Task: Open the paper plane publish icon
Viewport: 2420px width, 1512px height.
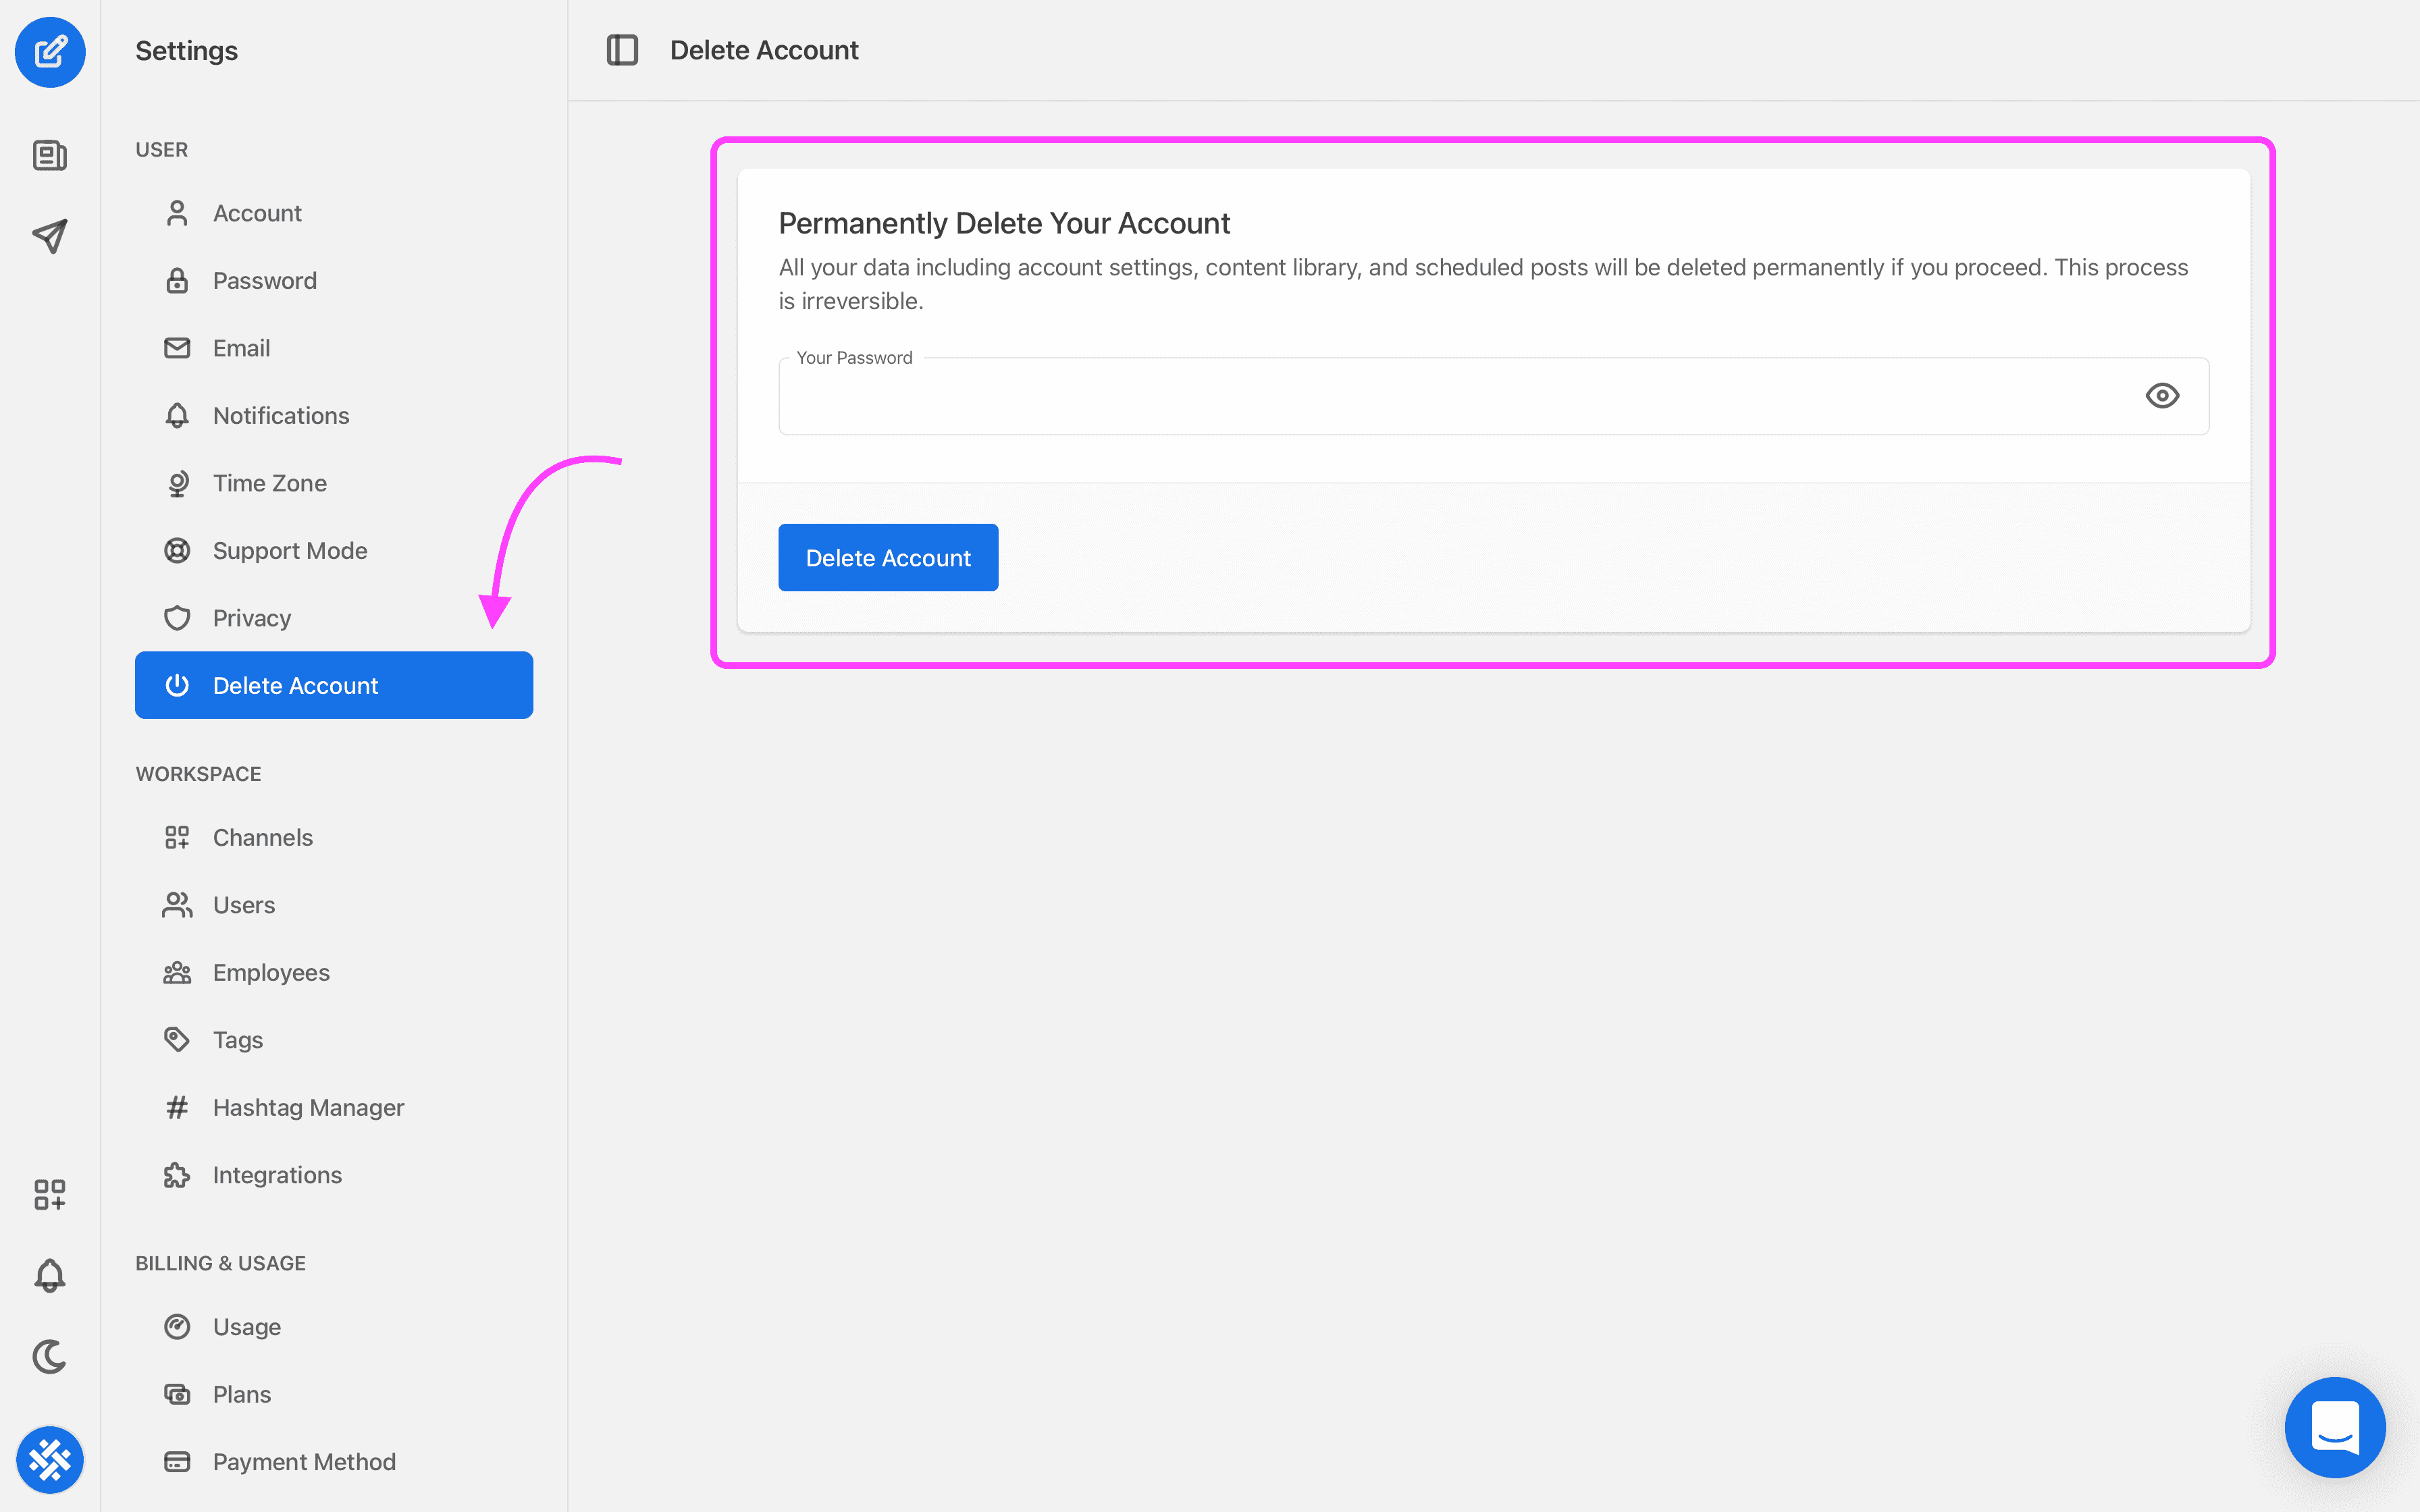Action: coord(50,236)
